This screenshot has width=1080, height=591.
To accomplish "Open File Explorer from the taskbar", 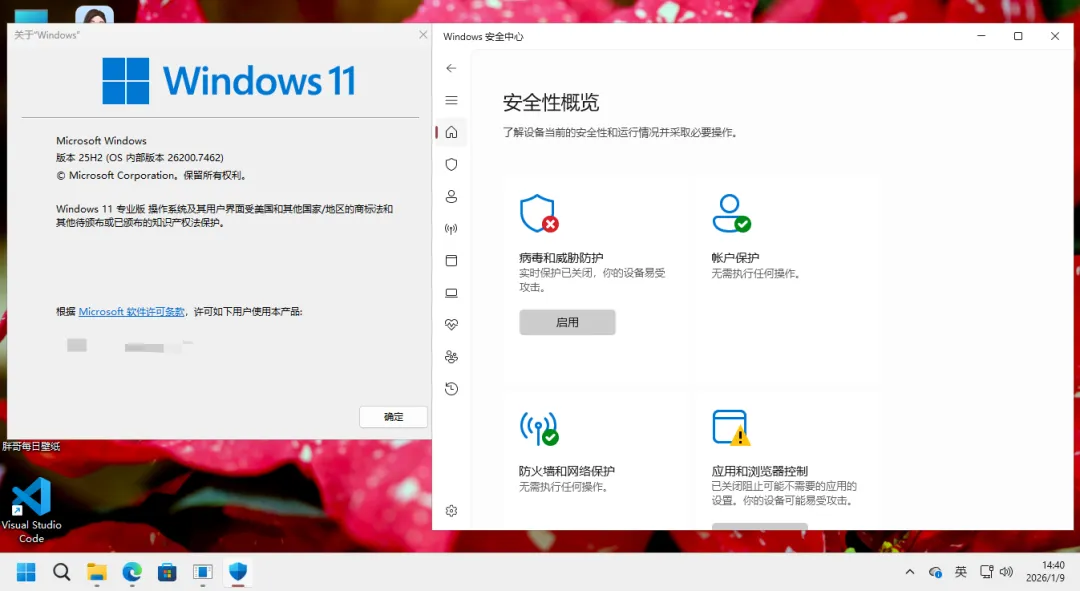I will click(96, 572).
